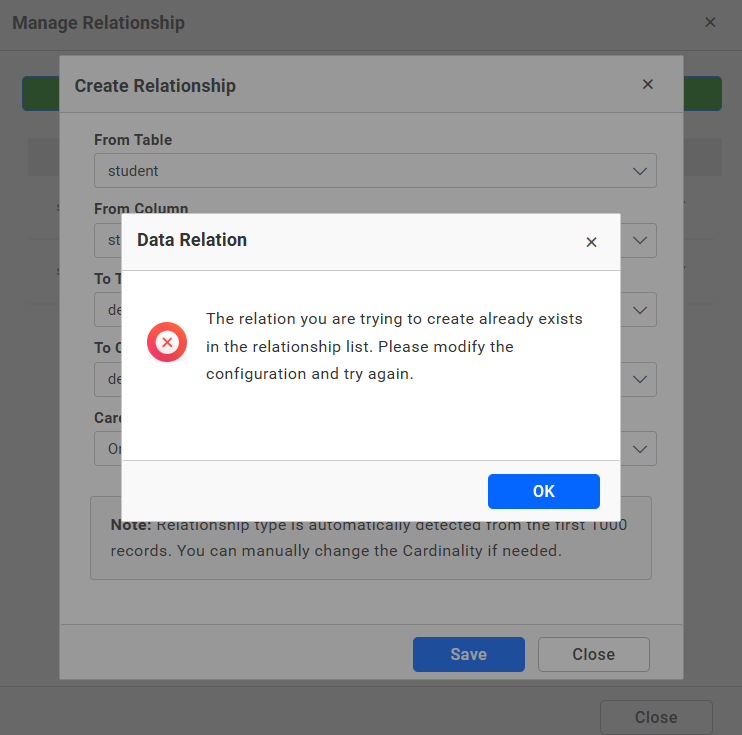
Task: Click the Data Relation dialog title
Action: point(192,240)
